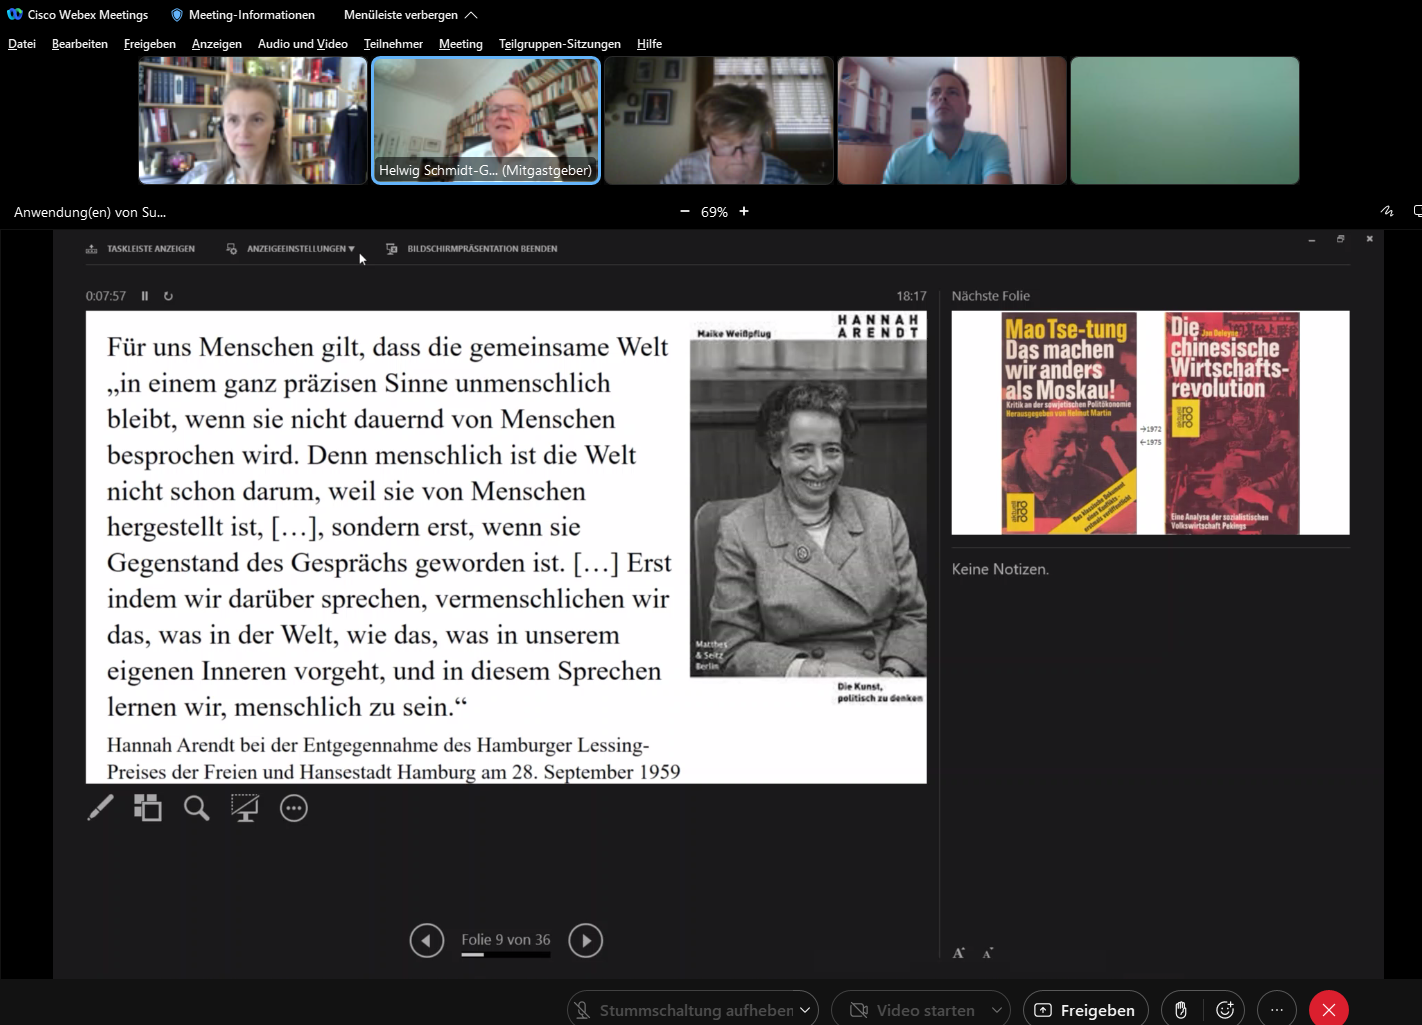The width and height of the screenshot is (1422, 1025).
Task: Open the Audio und Video menu
Action: point(303,44)
